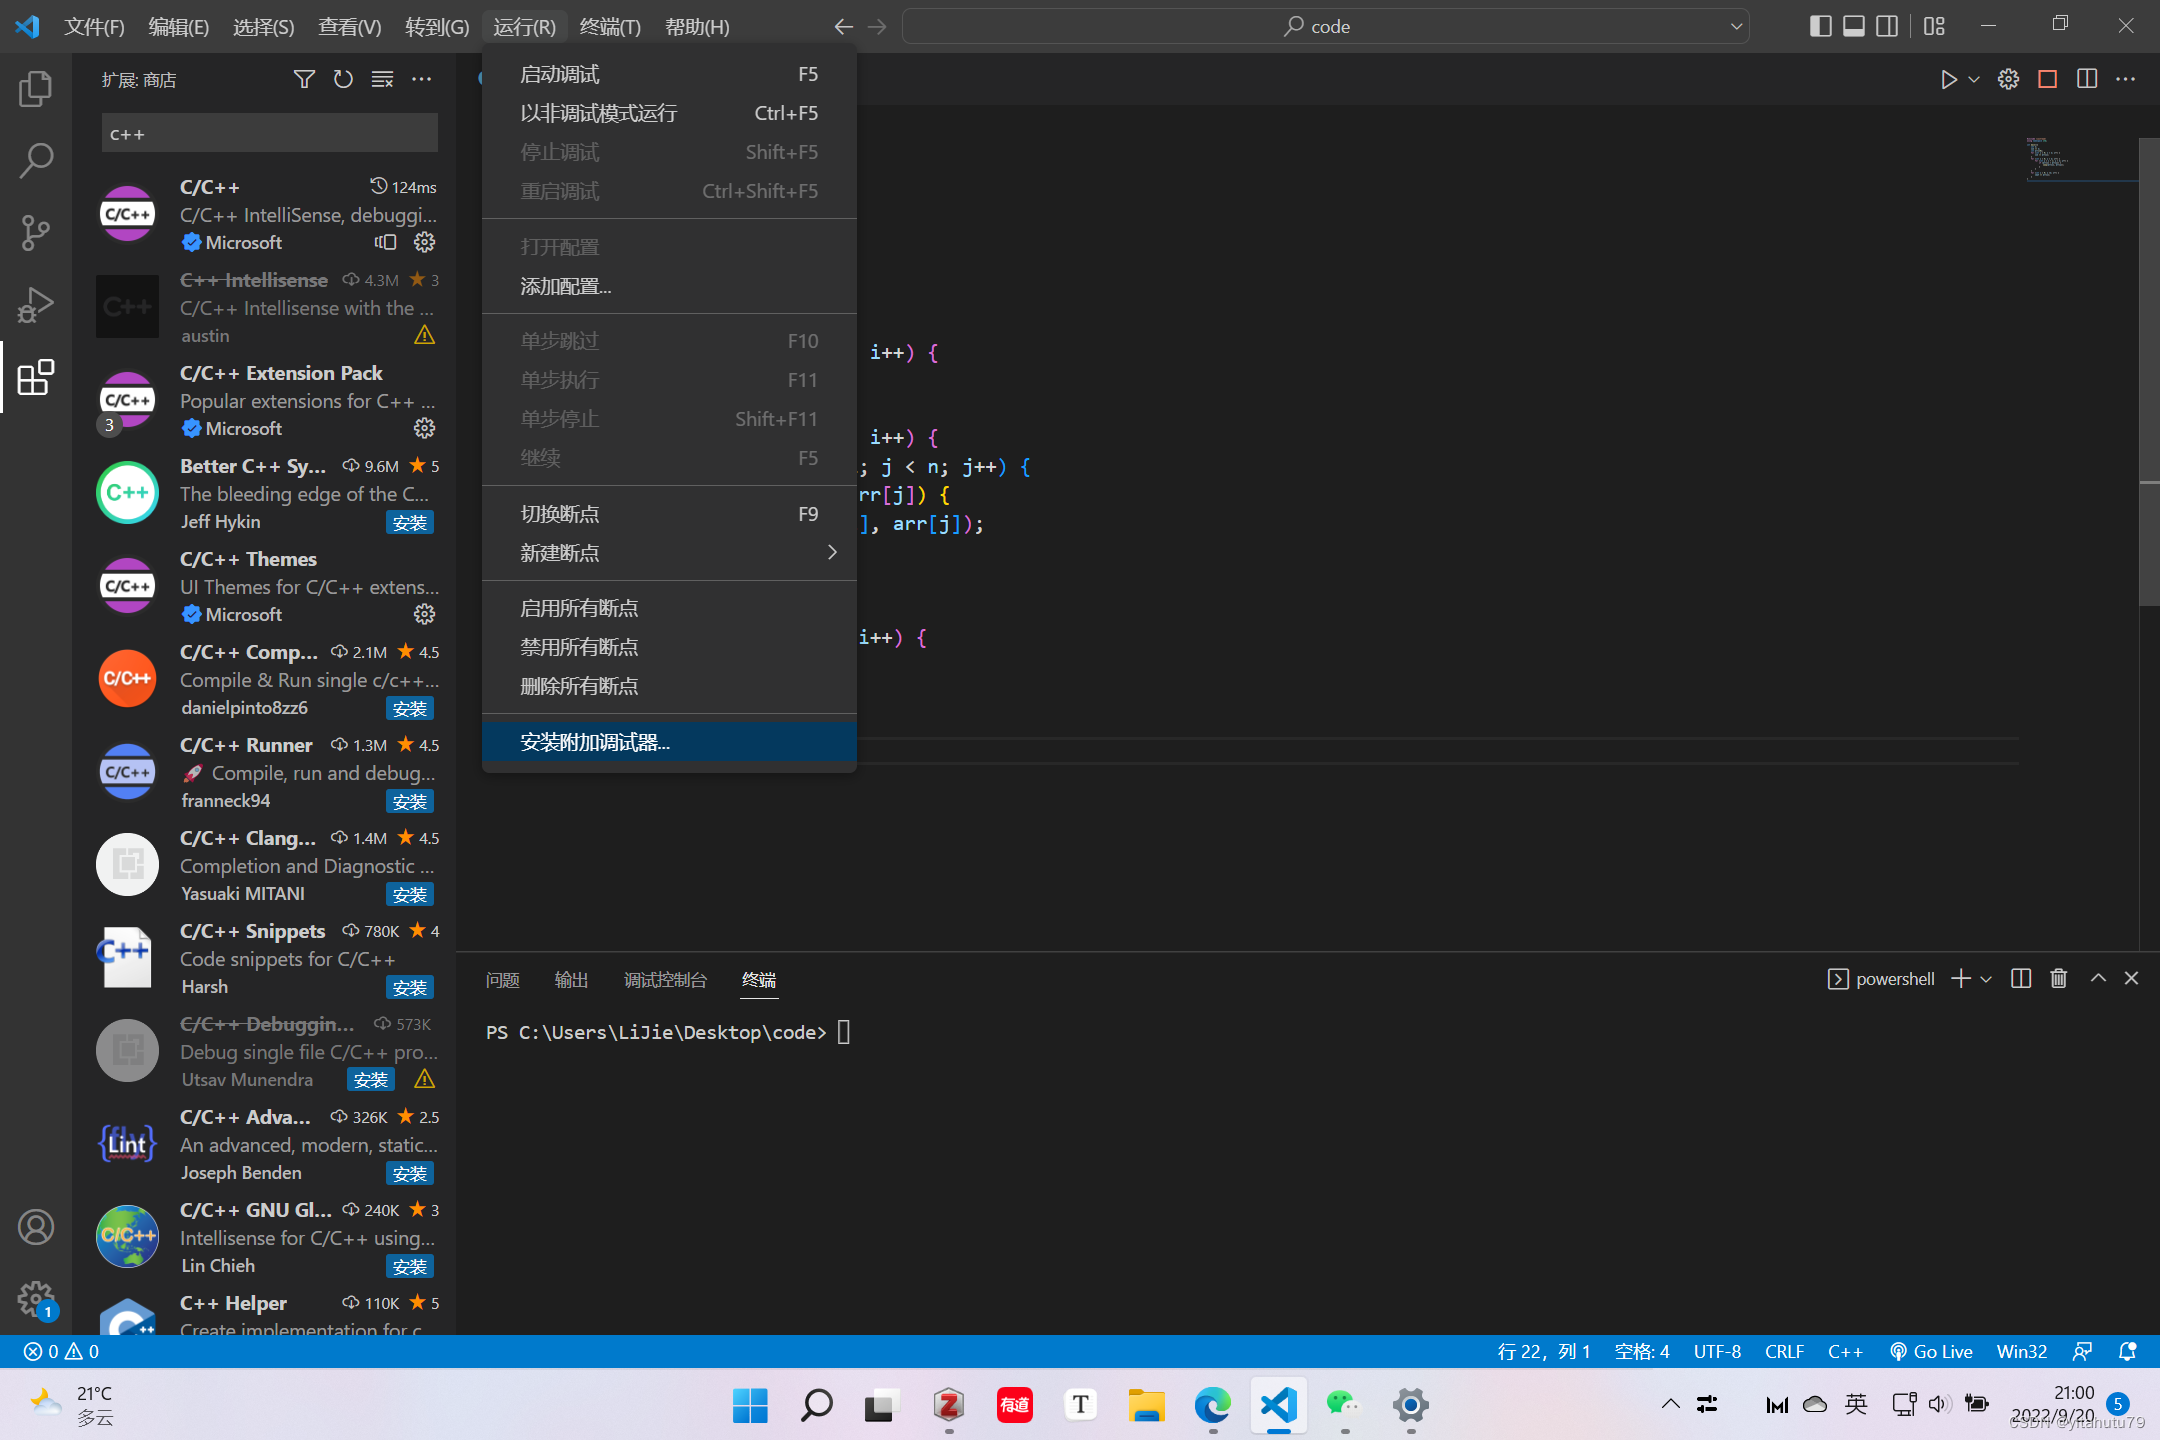The height and width of the screenshot is (1440, 2160).
Task: Switch to the 输出 panel tab
Action: pos(571,980)
